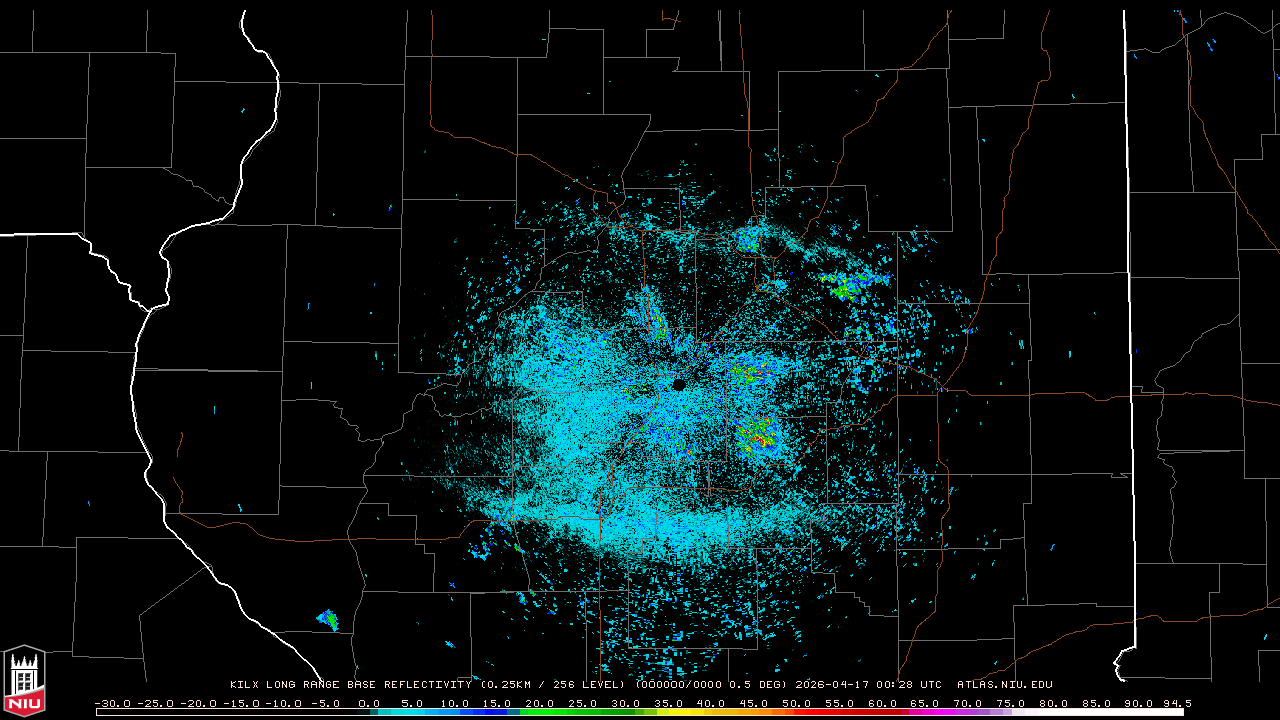The image size is (1280, 720).
Task: Click the black radar site dot
Action: coord(679,384)
